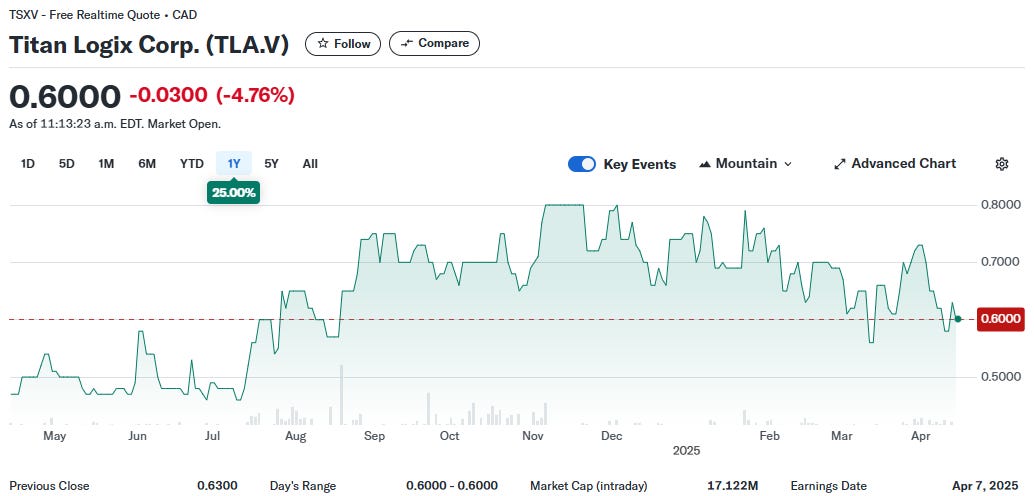Click the 2025 year label on axis

coord(686,451)
